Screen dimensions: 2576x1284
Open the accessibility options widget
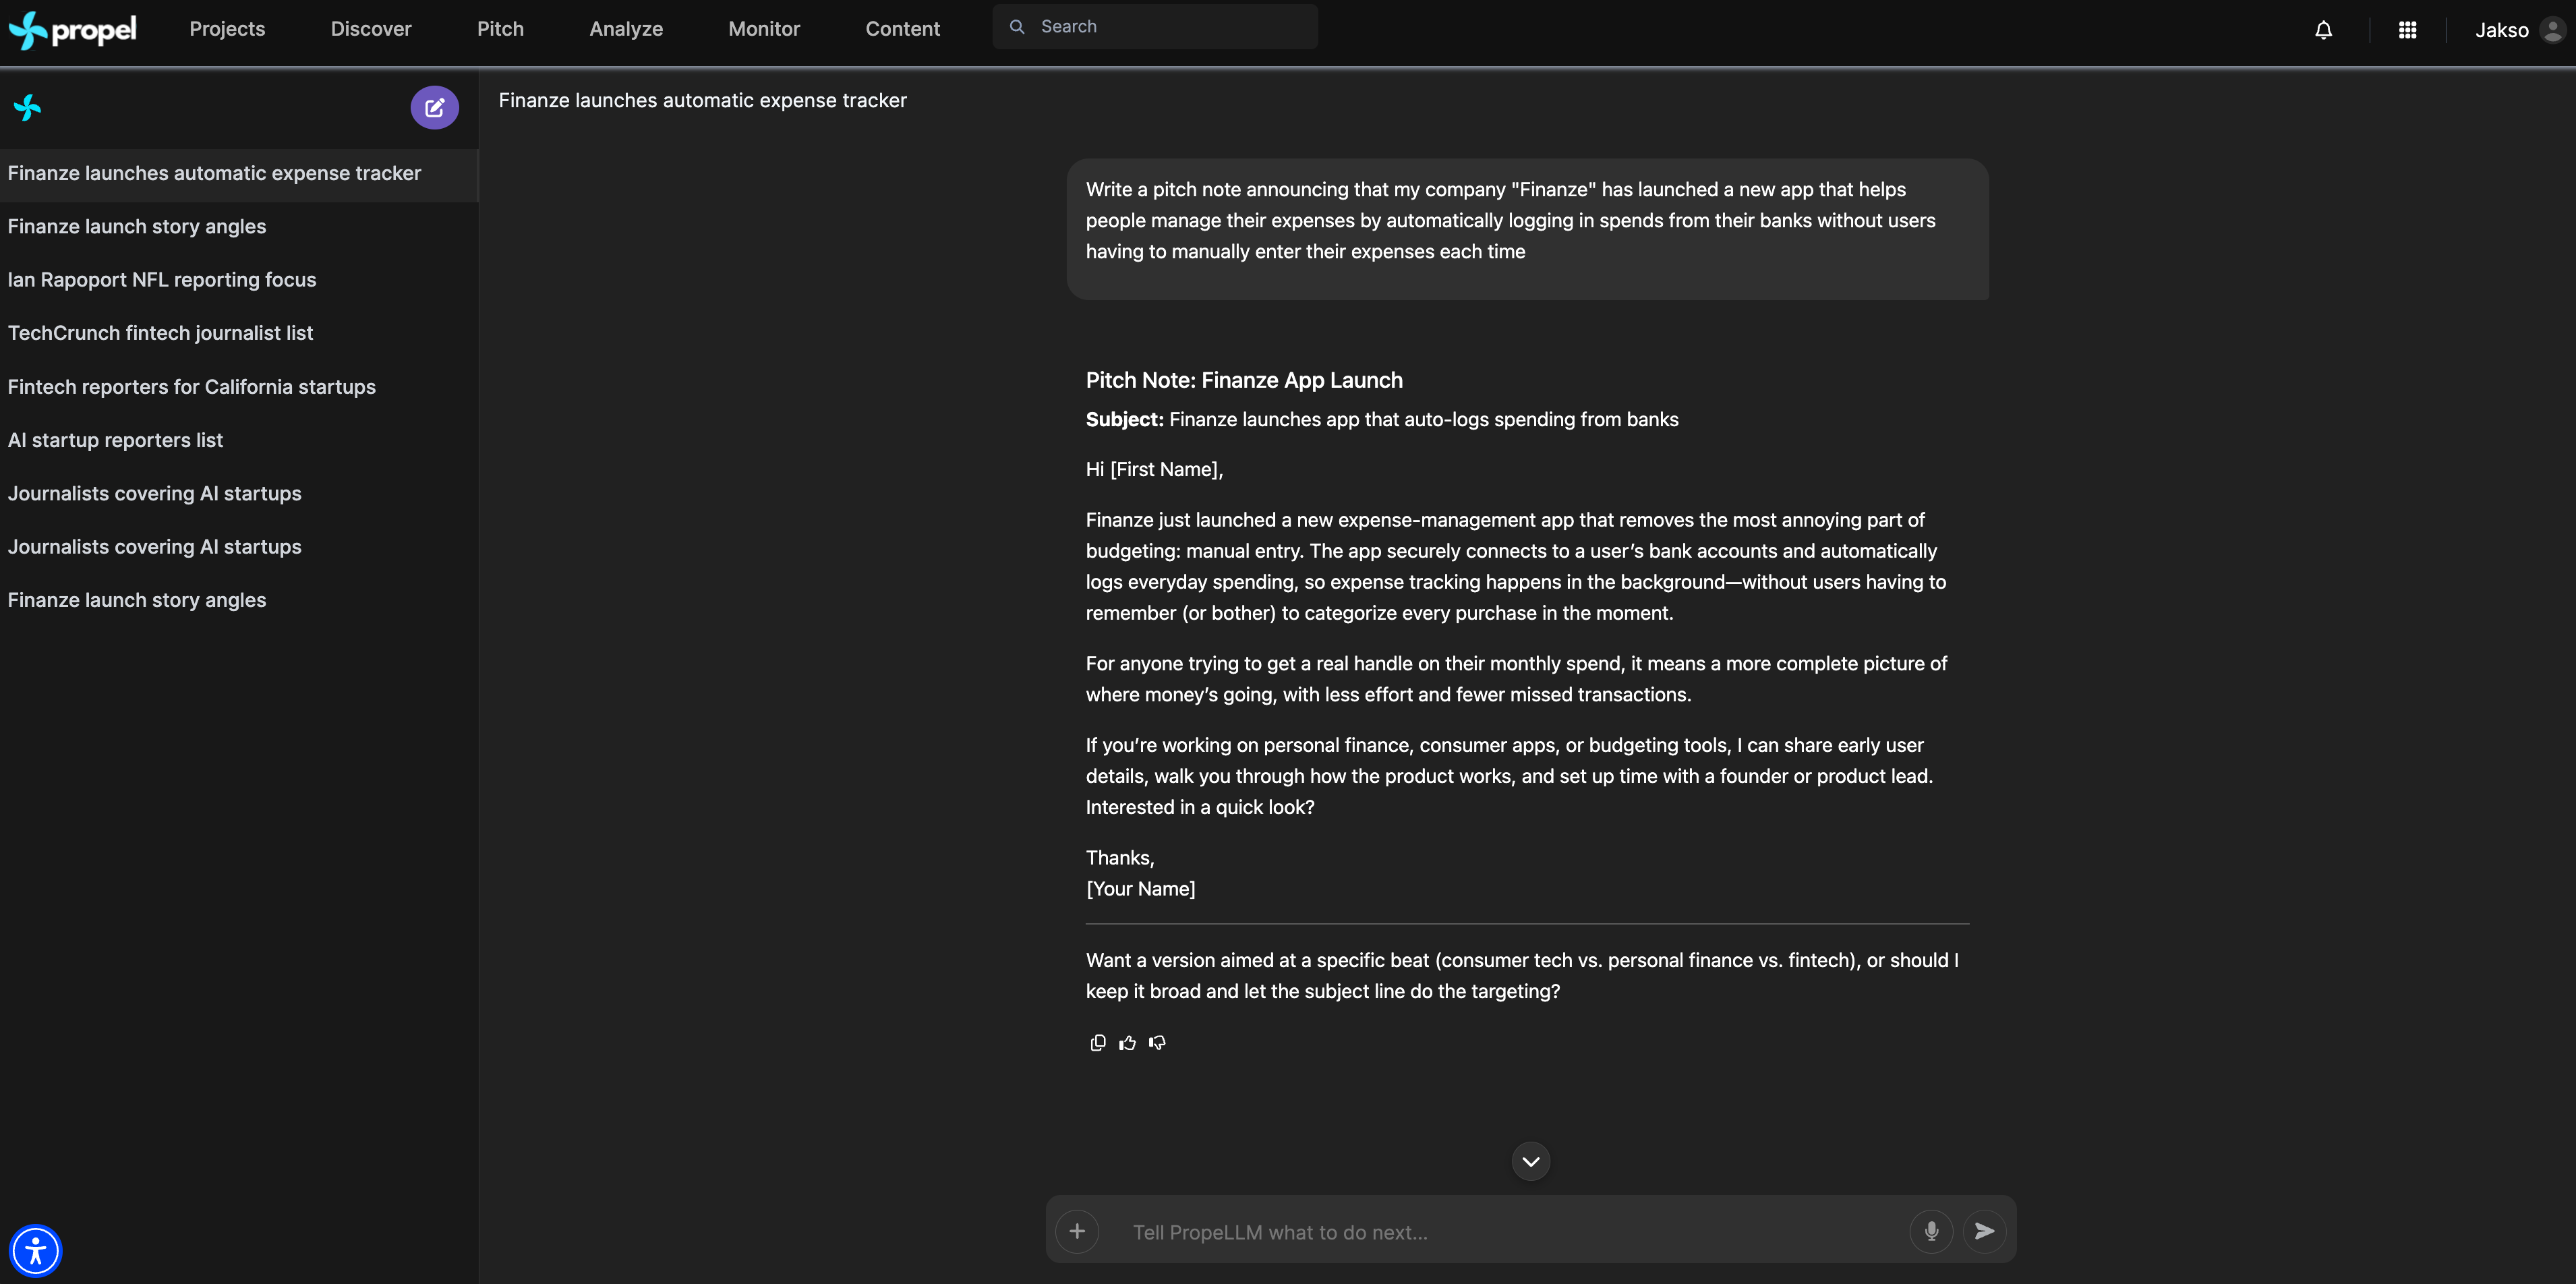point(36,1250)
